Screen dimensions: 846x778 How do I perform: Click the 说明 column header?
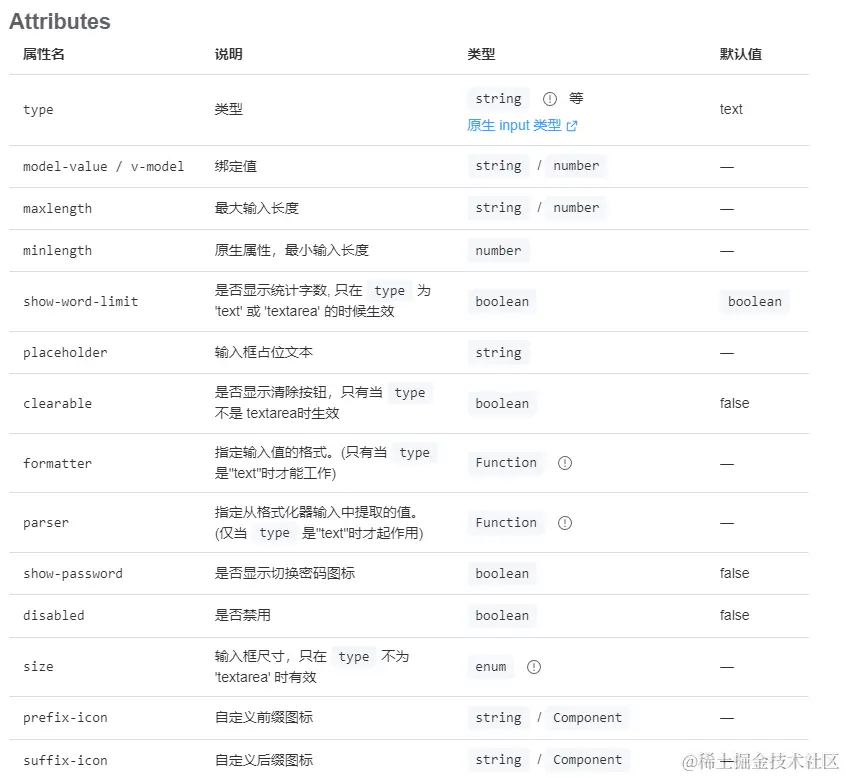228,54
